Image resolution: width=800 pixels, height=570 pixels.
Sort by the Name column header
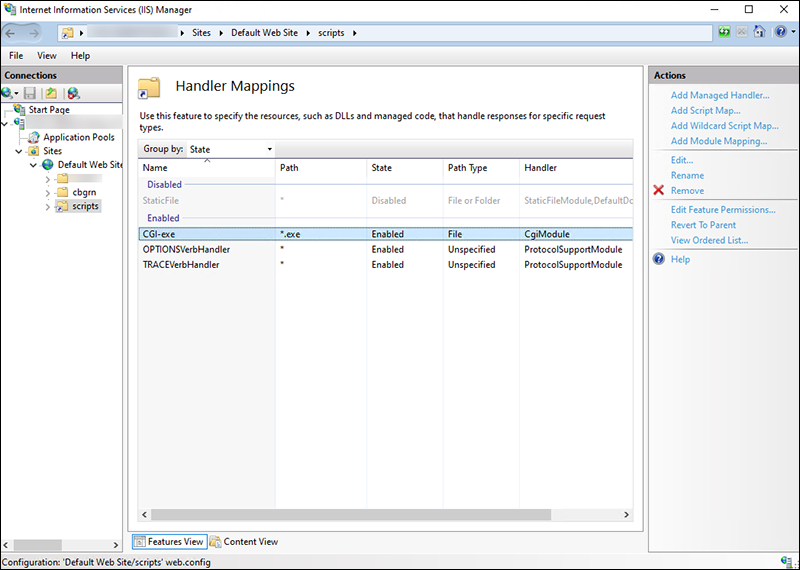pyautogui.click(x=207, y=167)
